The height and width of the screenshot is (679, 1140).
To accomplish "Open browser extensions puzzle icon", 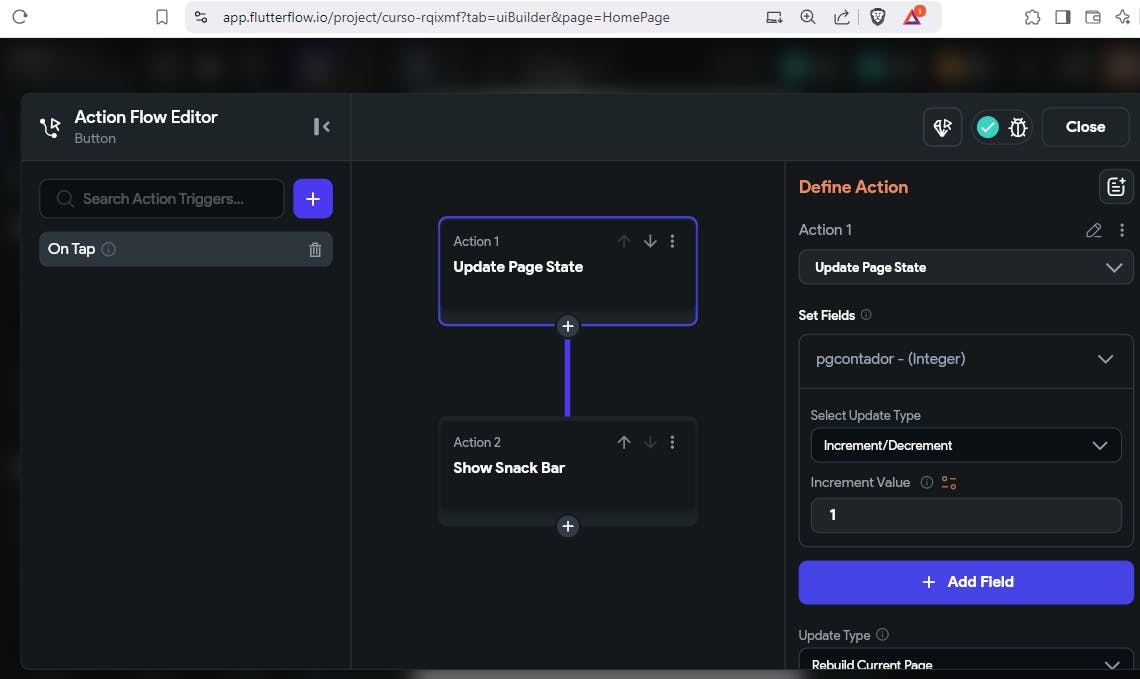I will pos(1032,17).
